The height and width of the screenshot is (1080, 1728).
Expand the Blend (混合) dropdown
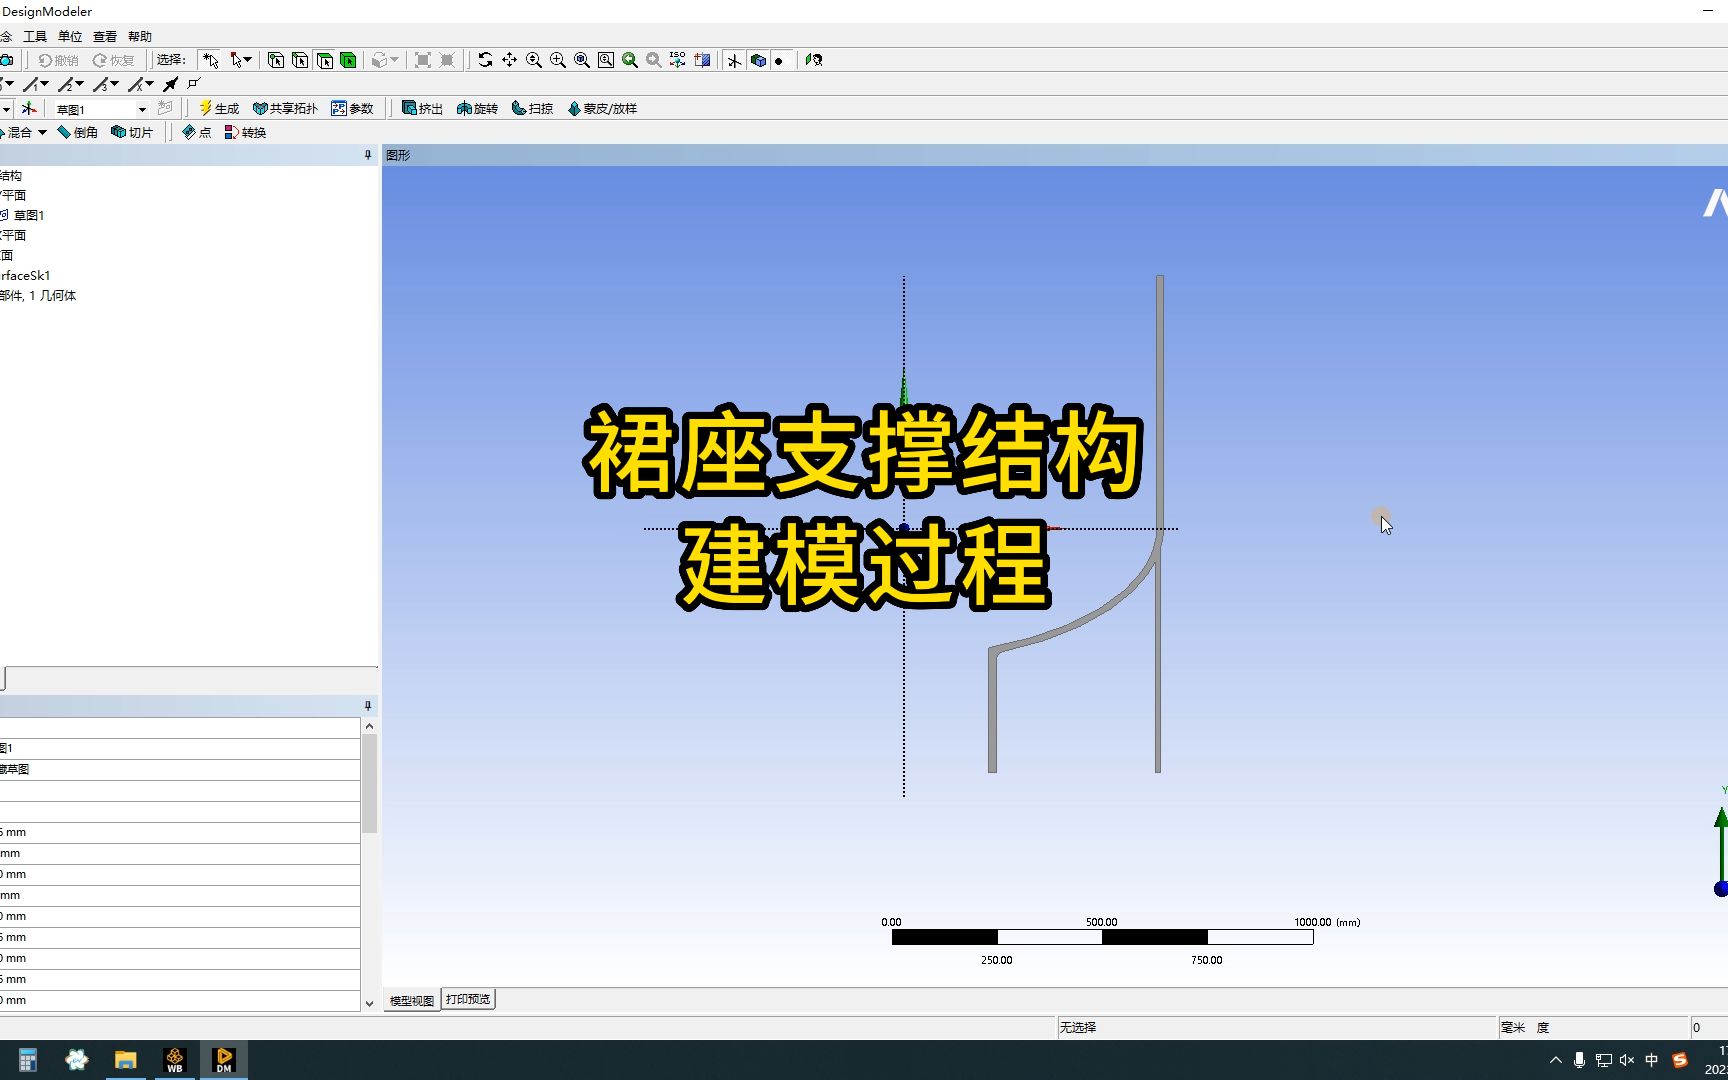pos(42,132)
